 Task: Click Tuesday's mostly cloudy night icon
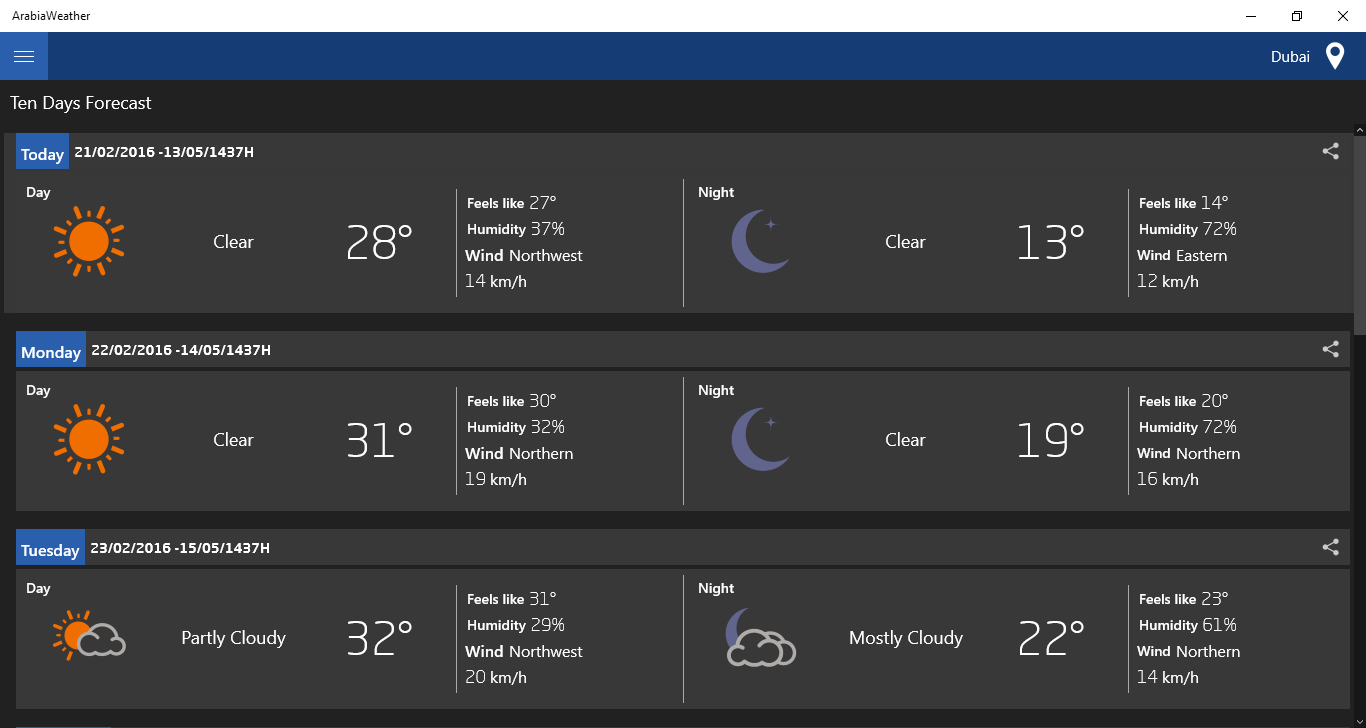pos(760,637)
